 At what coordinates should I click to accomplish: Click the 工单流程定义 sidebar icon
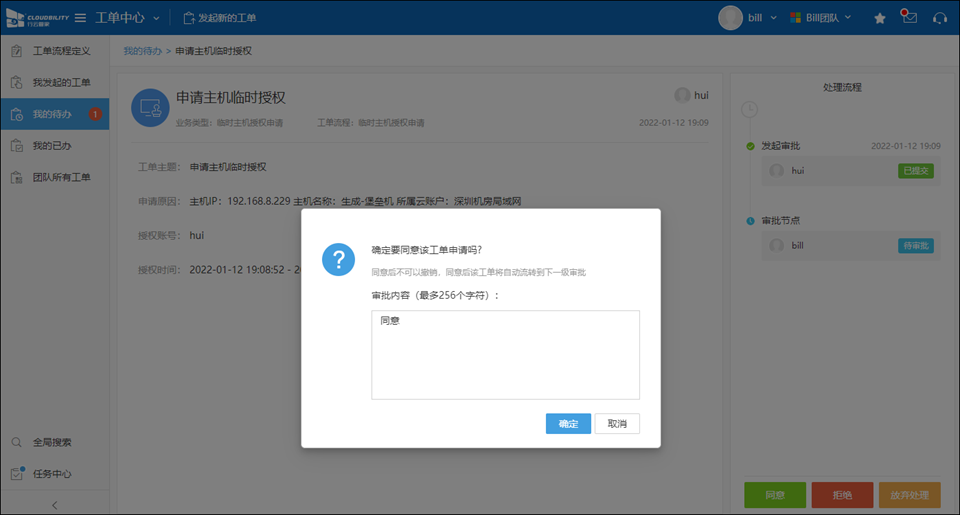coord(17,51)
